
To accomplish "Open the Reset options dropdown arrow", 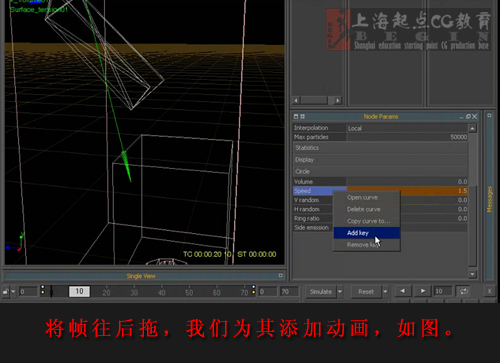I will point(385,292).
